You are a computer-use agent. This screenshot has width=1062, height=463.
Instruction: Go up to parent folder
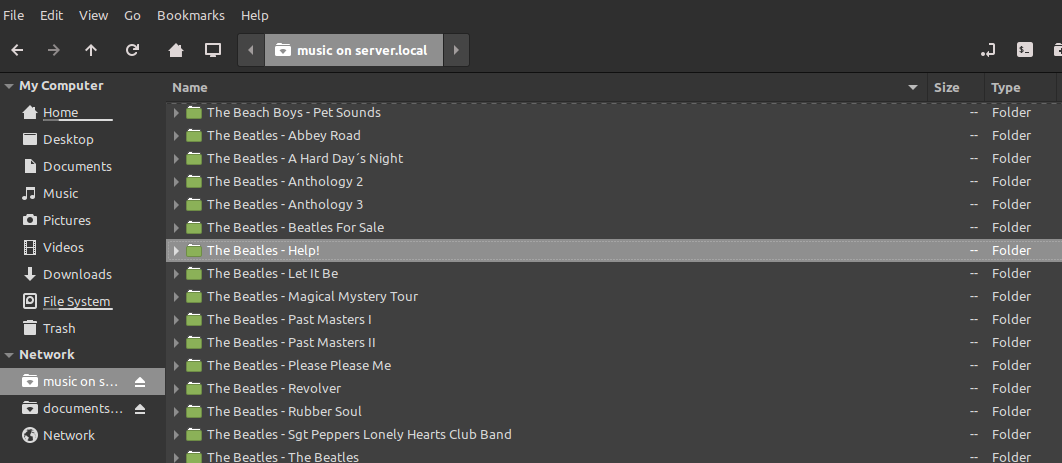click(x=91, y=50)
